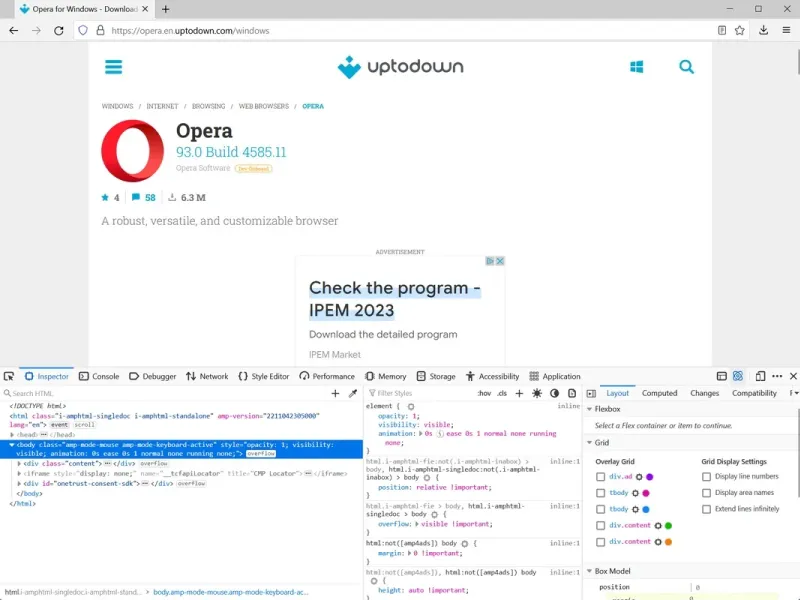Grab a color with the eyedropper
This screenshot has width=800, height=600.
coord(353,393)
